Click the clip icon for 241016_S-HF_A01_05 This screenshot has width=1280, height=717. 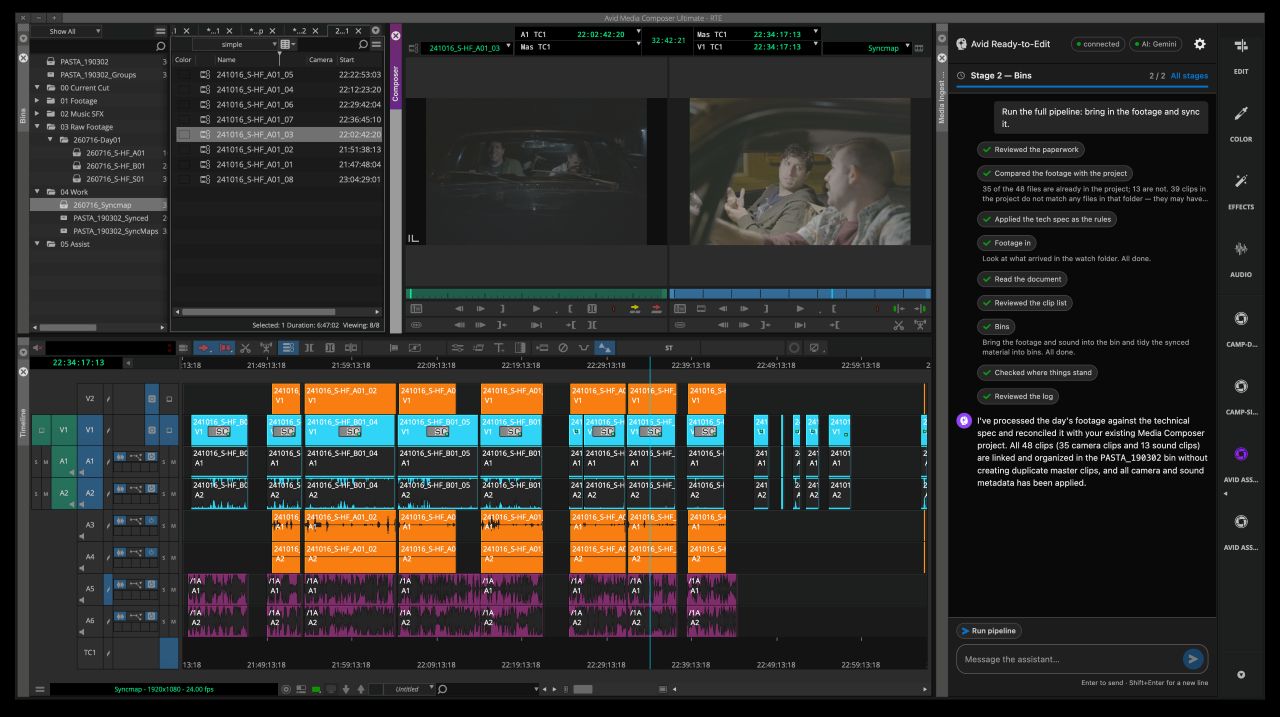pyautogui.click(x=205, y=75)
